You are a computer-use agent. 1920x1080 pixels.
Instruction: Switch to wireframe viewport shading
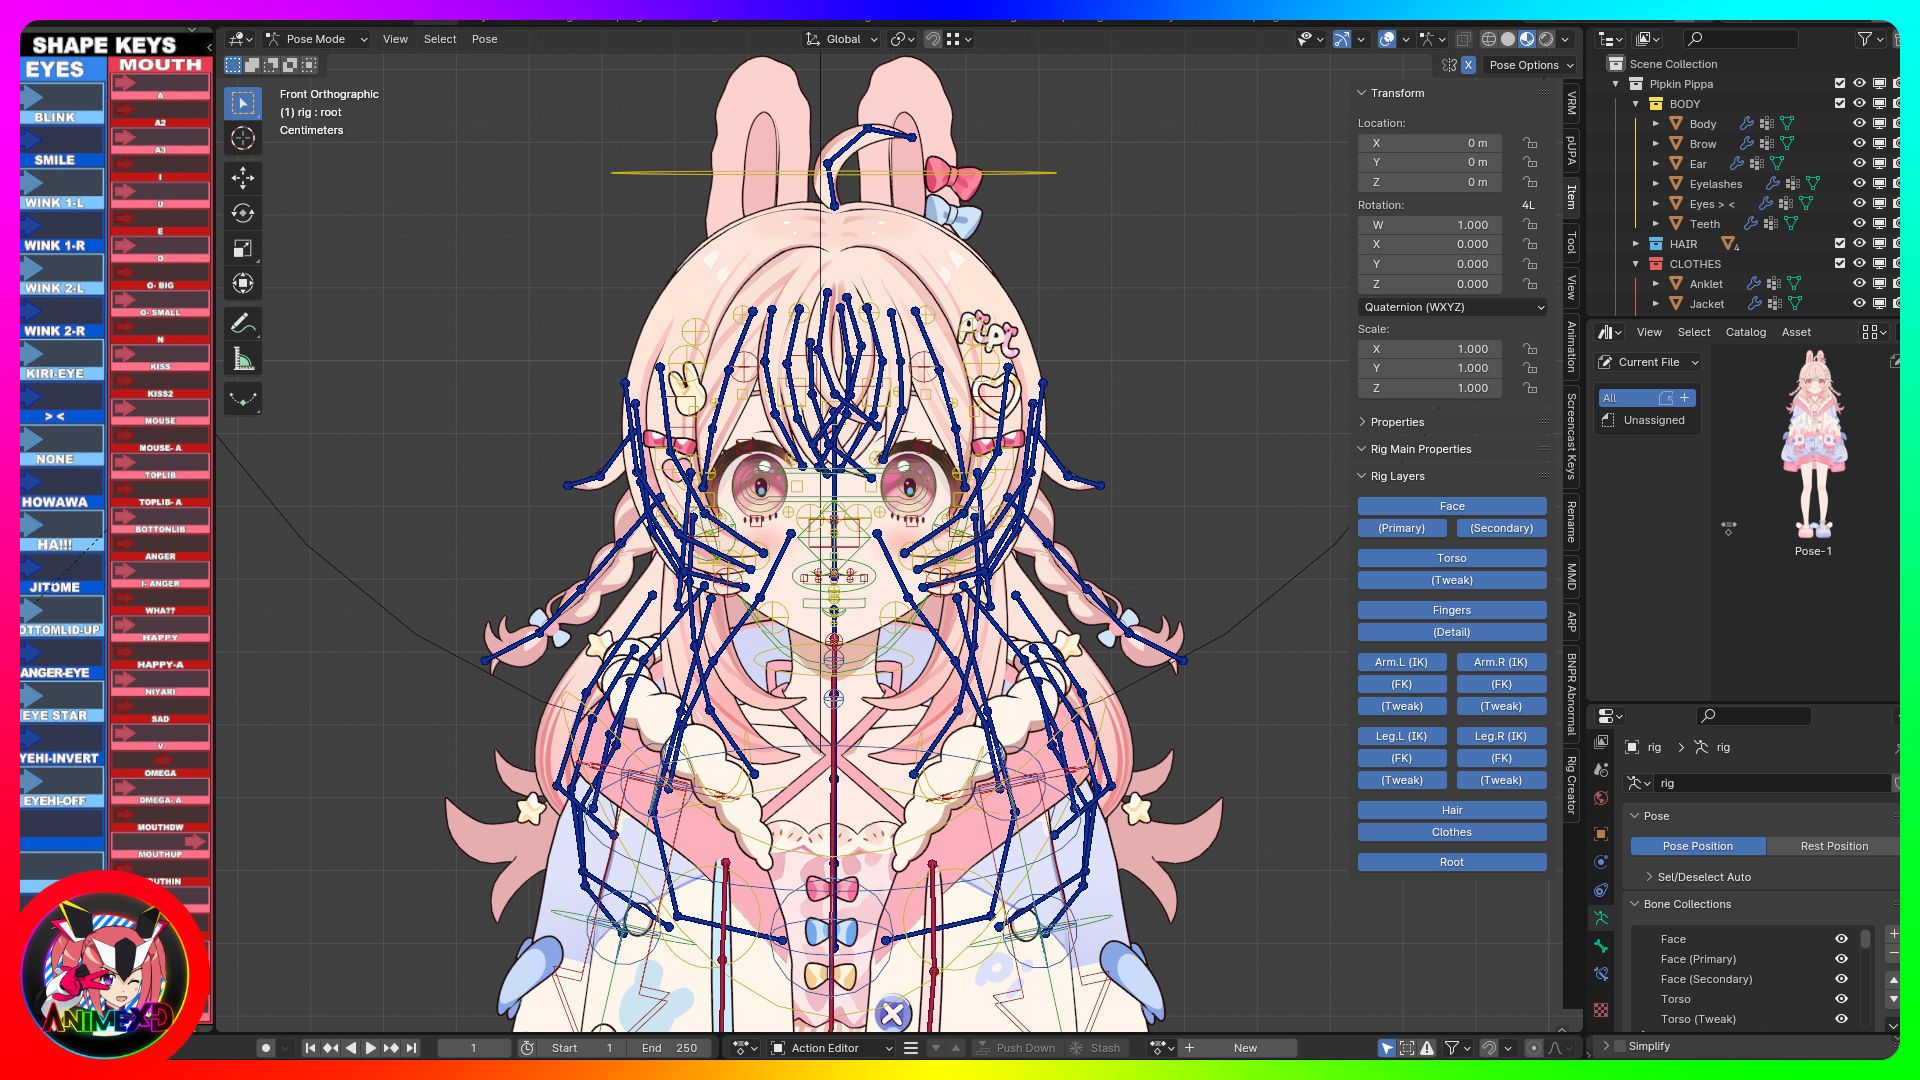click(x=1489, y=39)
